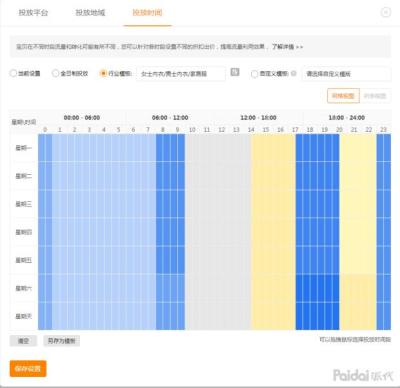Screen dimensions: 400x388
Task: Click the 另存为模板 button
Action: coord(62,341)
